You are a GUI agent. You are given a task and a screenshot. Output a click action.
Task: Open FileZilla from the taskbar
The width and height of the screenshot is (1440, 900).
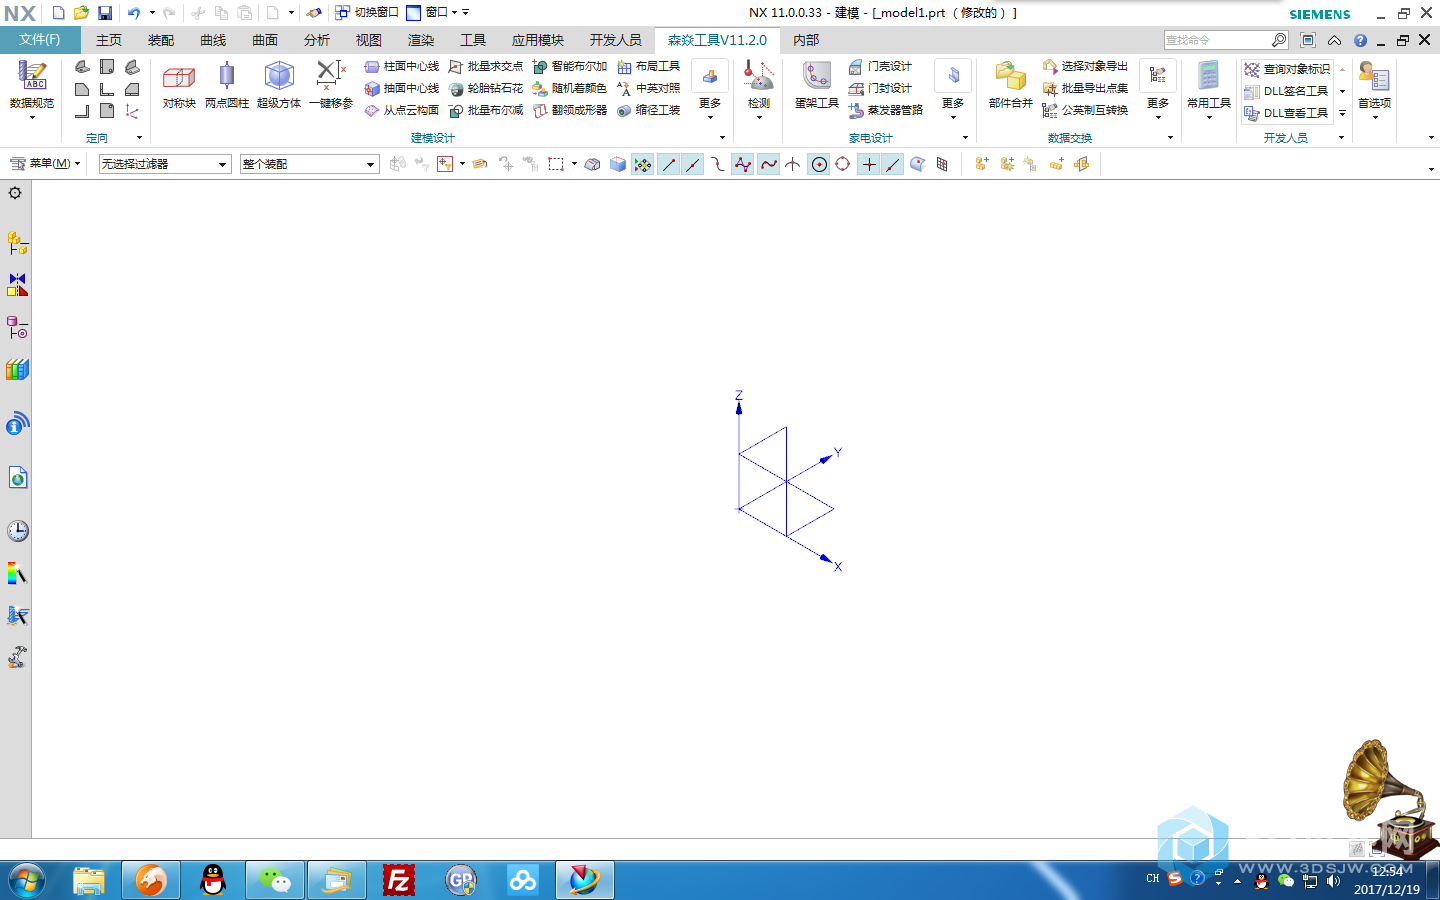click(x=398, y=880)
